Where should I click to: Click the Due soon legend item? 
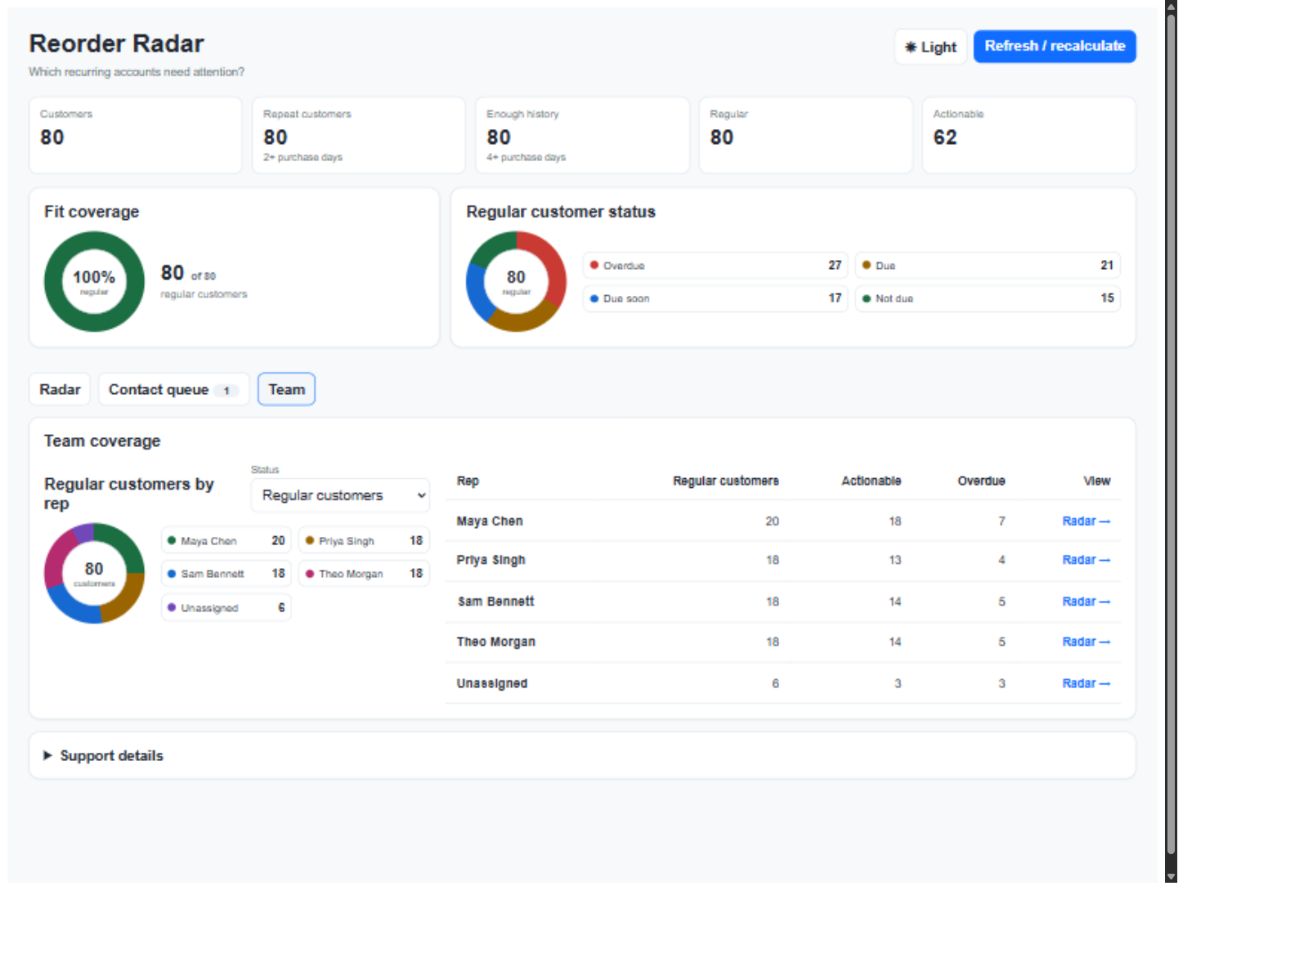tap(715, 298)
